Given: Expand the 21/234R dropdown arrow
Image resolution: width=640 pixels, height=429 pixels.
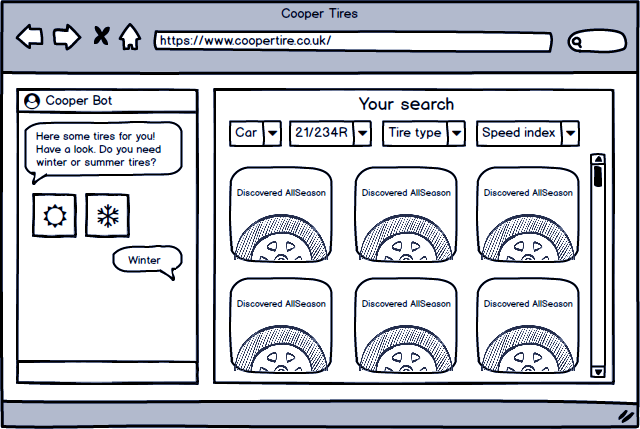Looking at the screenshot, I should point(362,133).
